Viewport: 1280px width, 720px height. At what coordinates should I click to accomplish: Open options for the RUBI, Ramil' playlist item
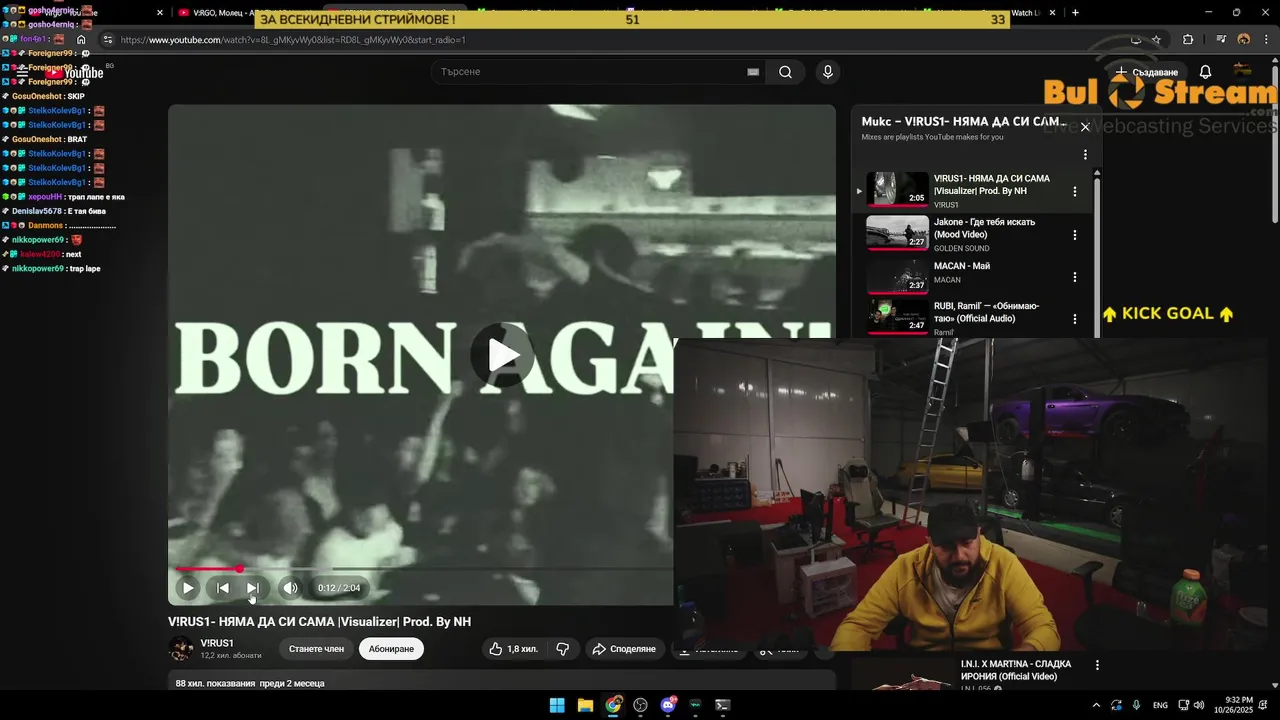[1075, 319]
